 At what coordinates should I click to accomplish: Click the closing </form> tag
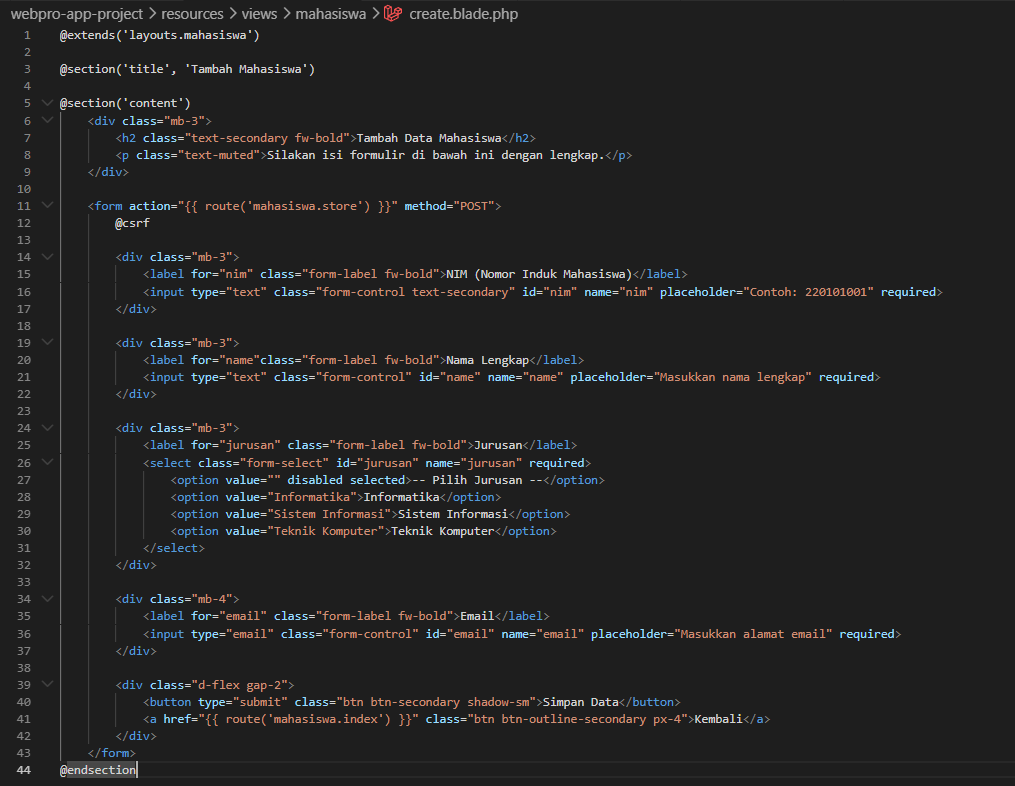(x=112, y=753)
